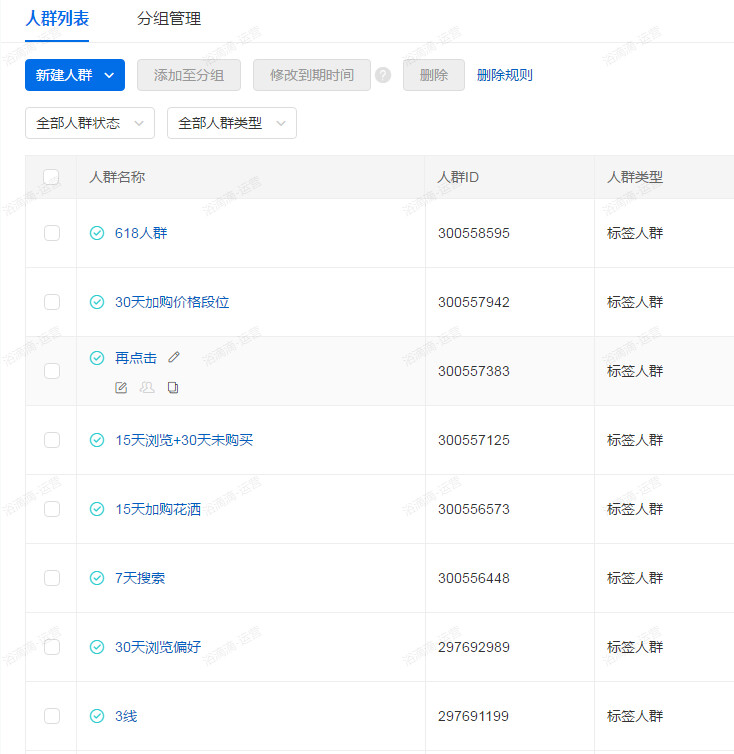The image size is (734, 754).
Task: Click crowd ID 300557383
Action: 474,371
